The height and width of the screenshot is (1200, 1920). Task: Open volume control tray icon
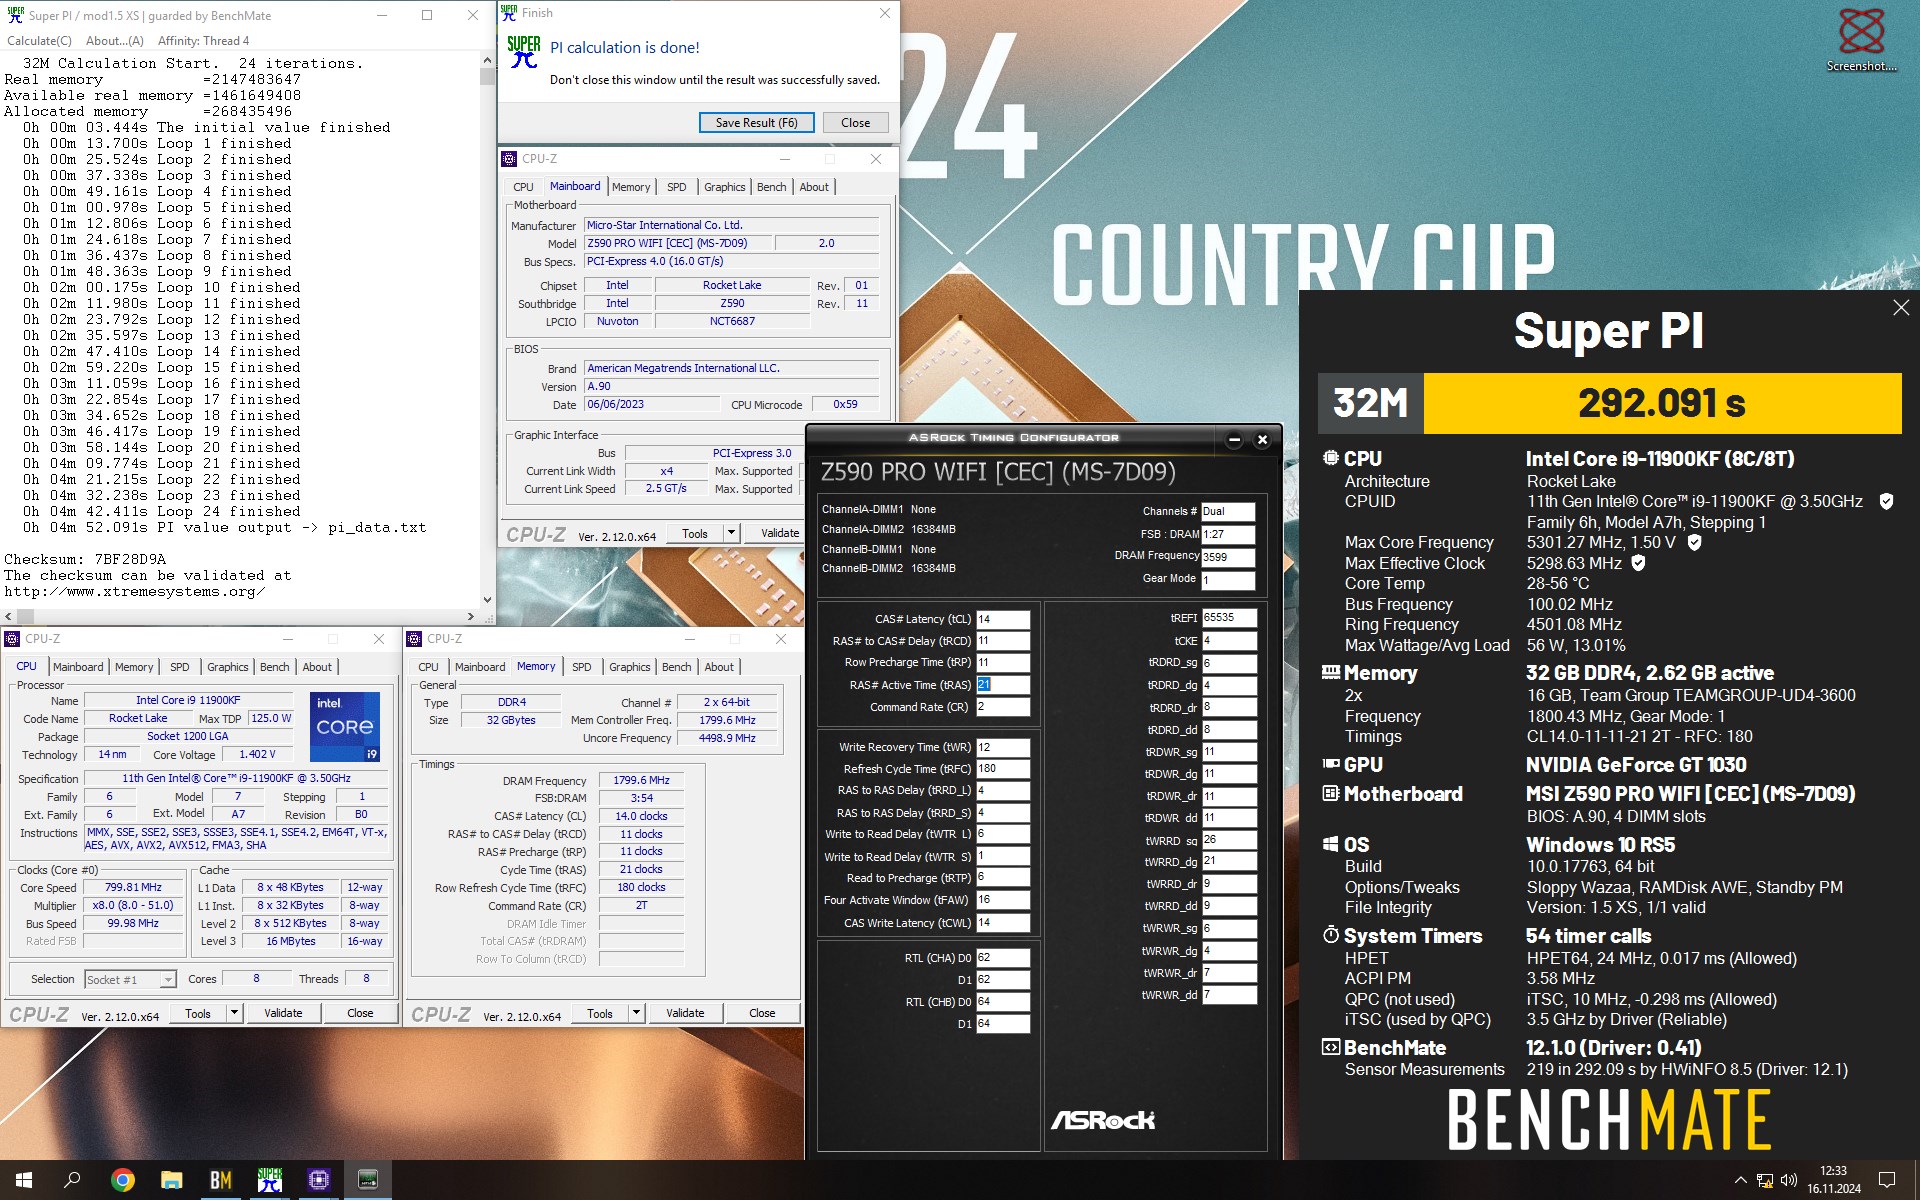[x=1789, y=1180]
